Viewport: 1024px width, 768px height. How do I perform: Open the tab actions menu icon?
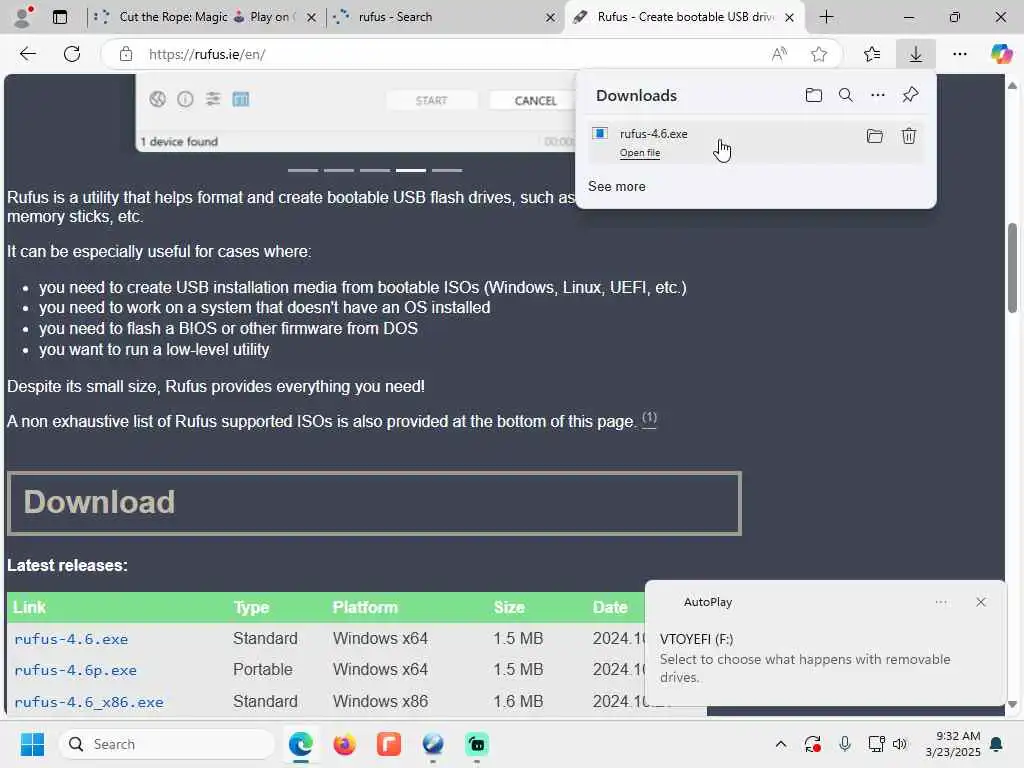pos(59,17)
